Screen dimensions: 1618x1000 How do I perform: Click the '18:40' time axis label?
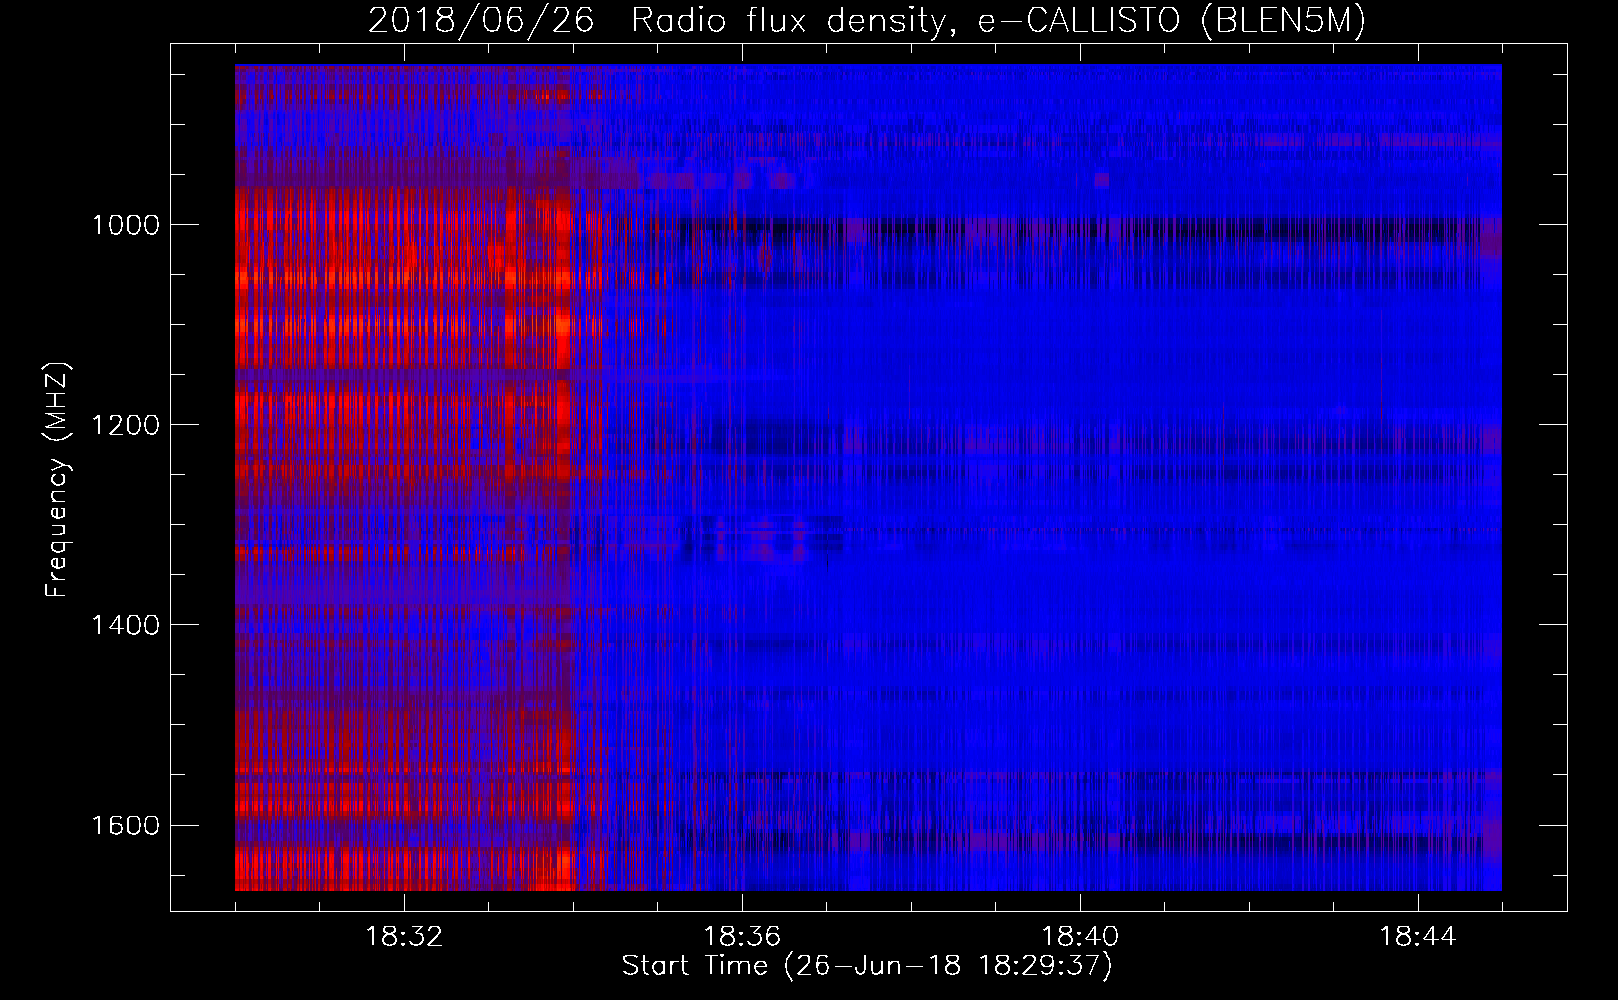[1080, 937]
